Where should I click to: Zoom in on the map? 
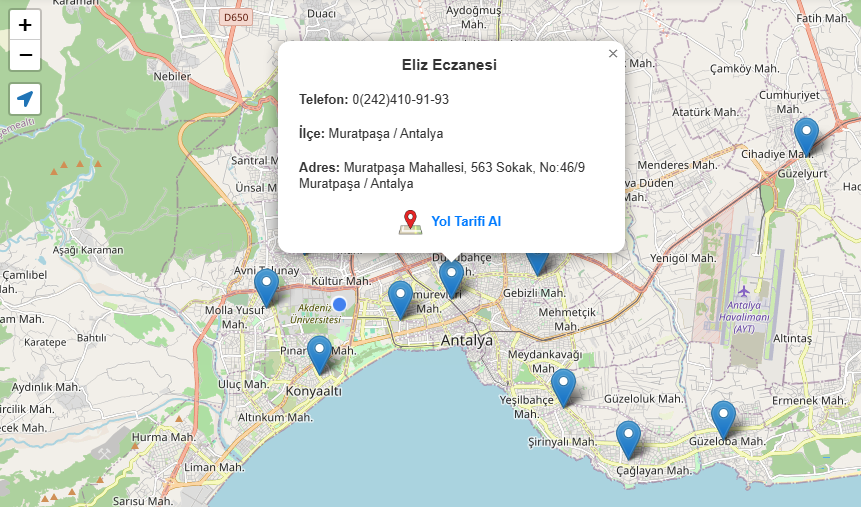coord(25,25)
